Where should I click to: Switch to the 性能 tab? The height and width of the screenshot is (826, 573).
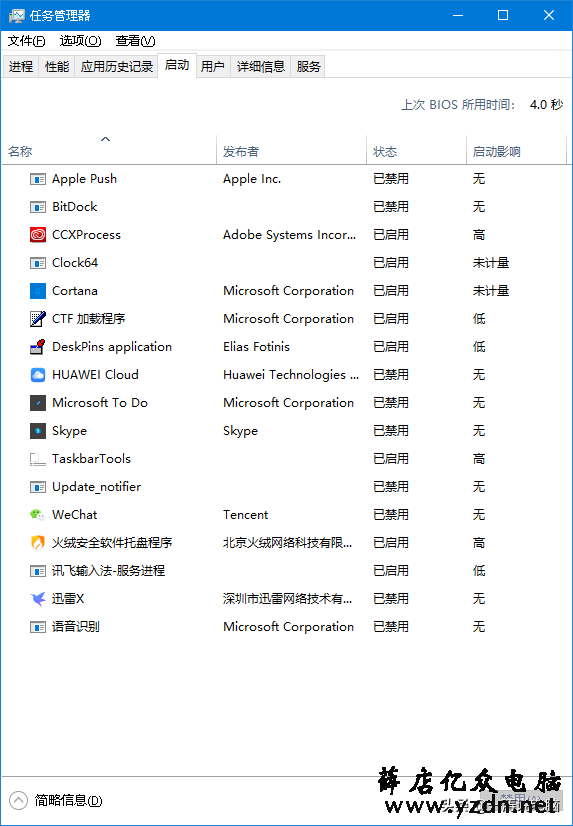57,66
